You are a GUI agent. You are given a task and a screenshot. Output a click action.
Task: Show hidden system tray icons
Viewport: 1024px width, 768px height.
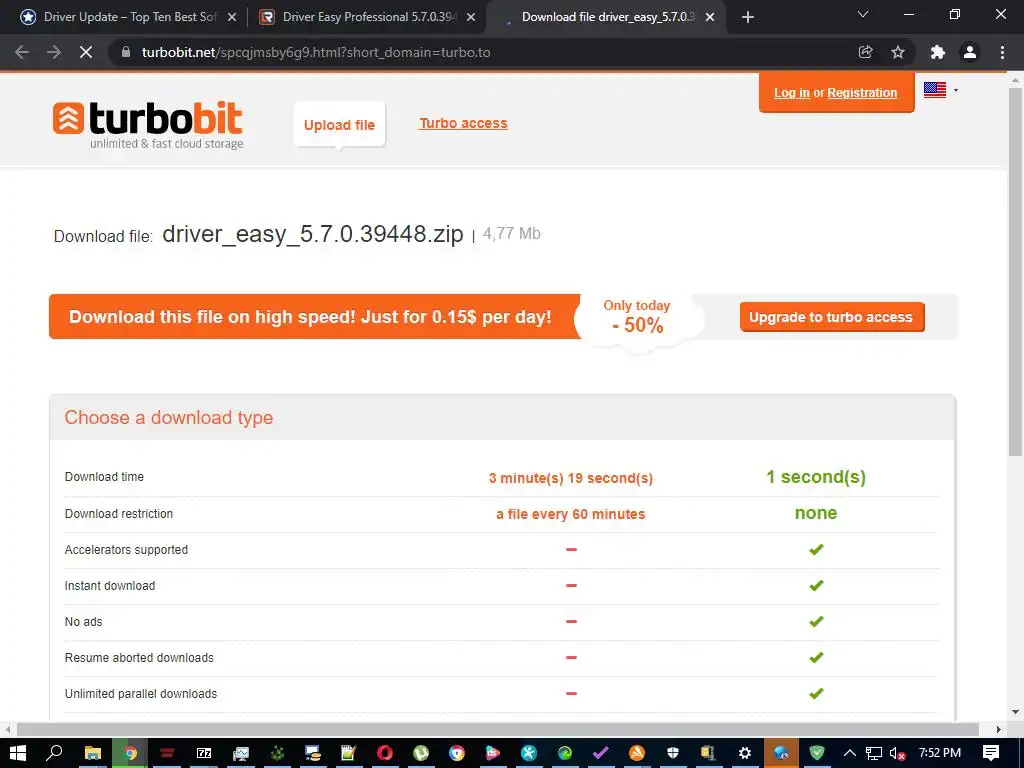pyautogui.click(x=850, y=753)
